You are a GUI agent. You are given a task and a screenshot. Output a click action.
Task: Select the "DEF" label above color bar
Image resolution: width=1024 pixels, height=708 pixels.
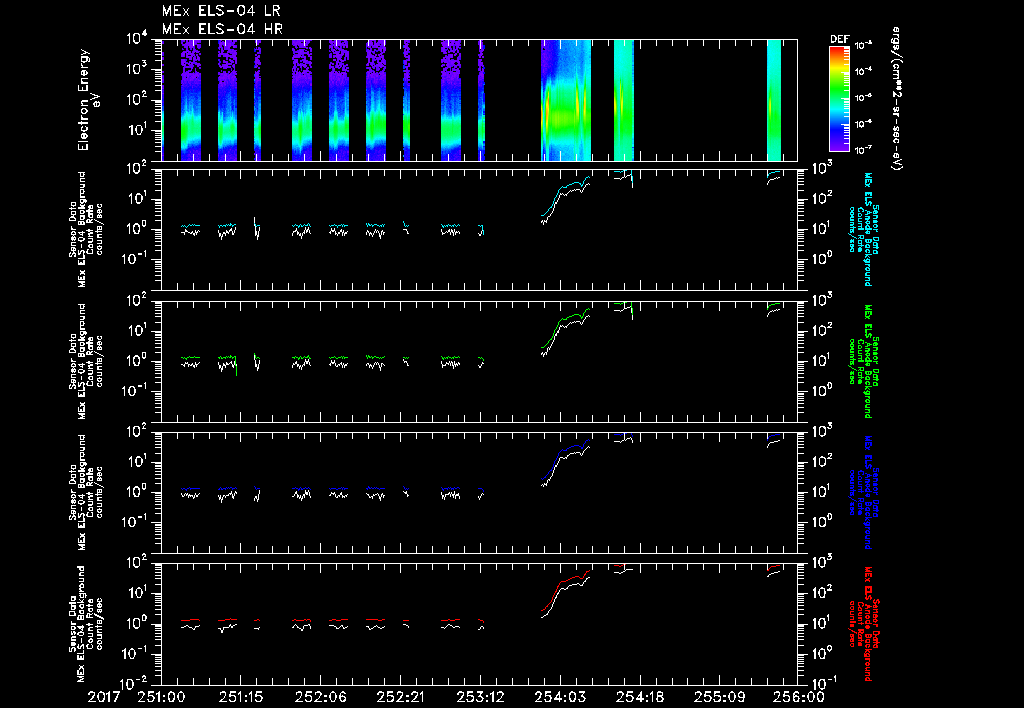coord(840,39)
